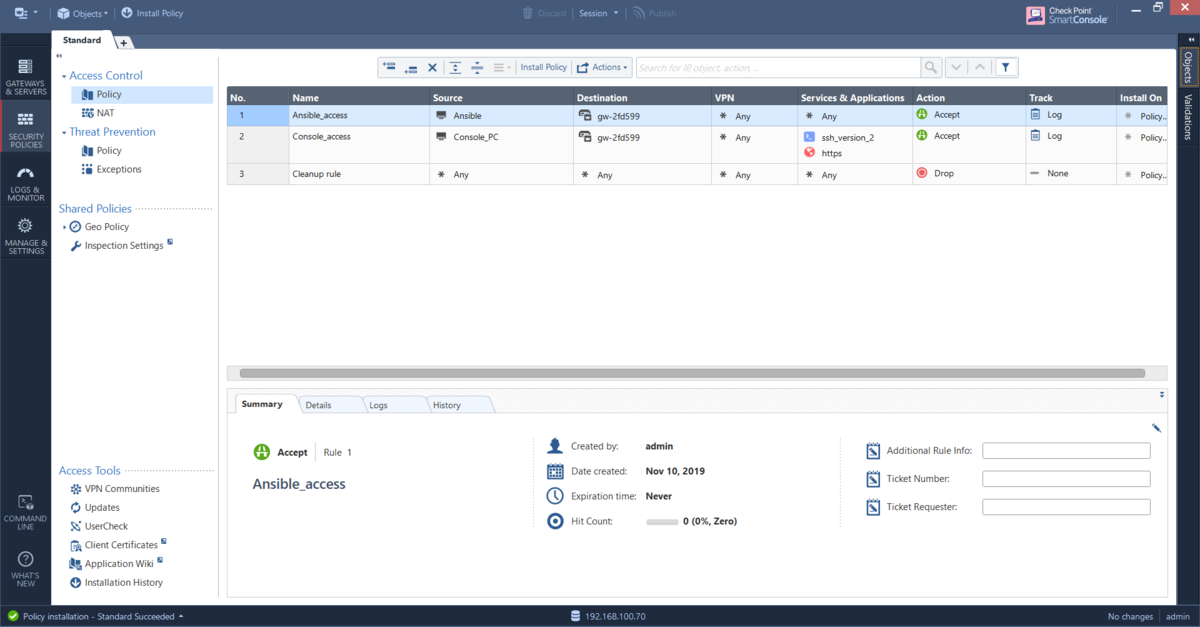Click the Services & Applications column header
1200x627 pixels.
coord(853,98)
